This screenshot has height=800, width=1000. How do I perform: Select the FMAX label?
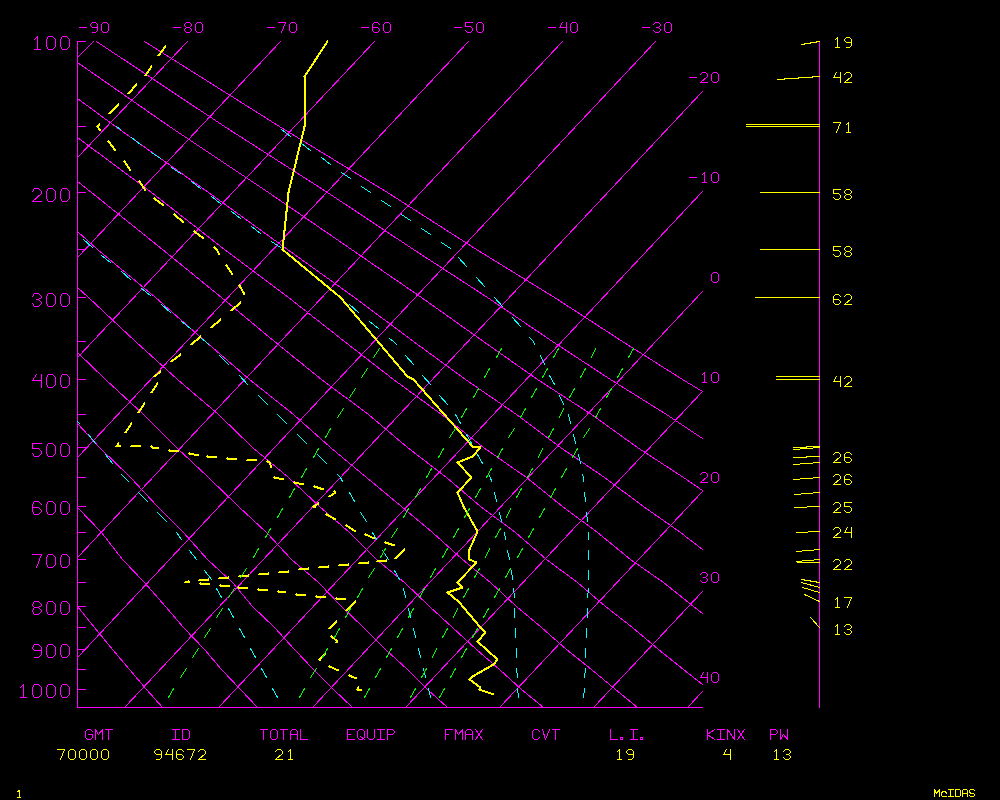pos(463,735)
